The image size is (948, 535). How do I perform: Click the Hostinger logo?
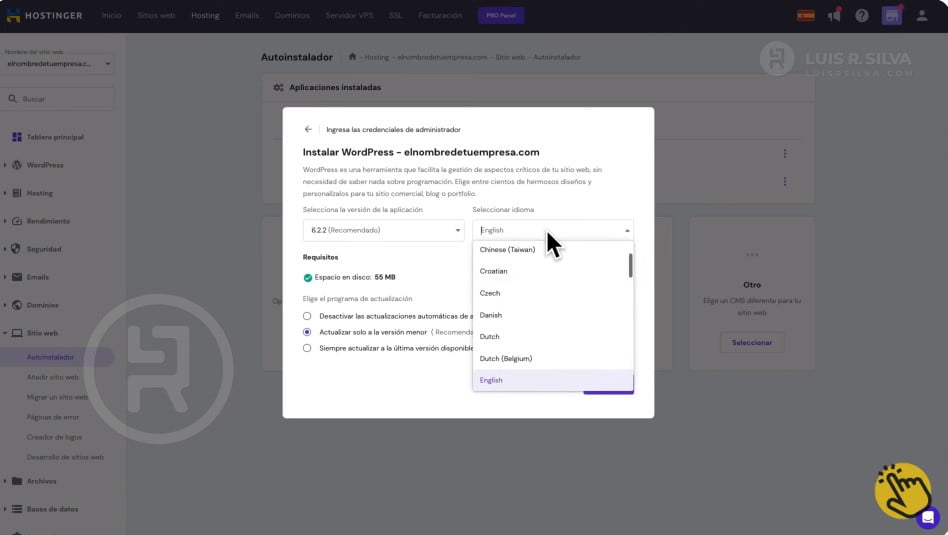point(44,15)
